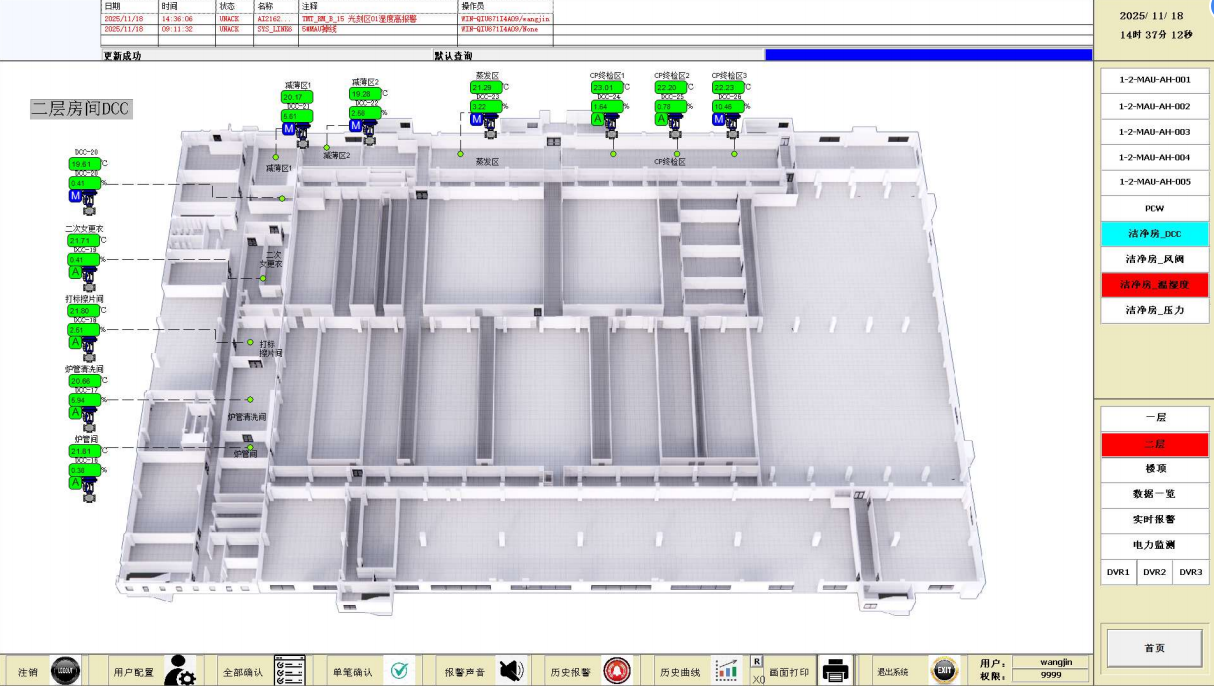The image size is (1214, 689).
Task: Toggle the M mode indicator for 减薄区1
Action: click(x=289, y=130)
